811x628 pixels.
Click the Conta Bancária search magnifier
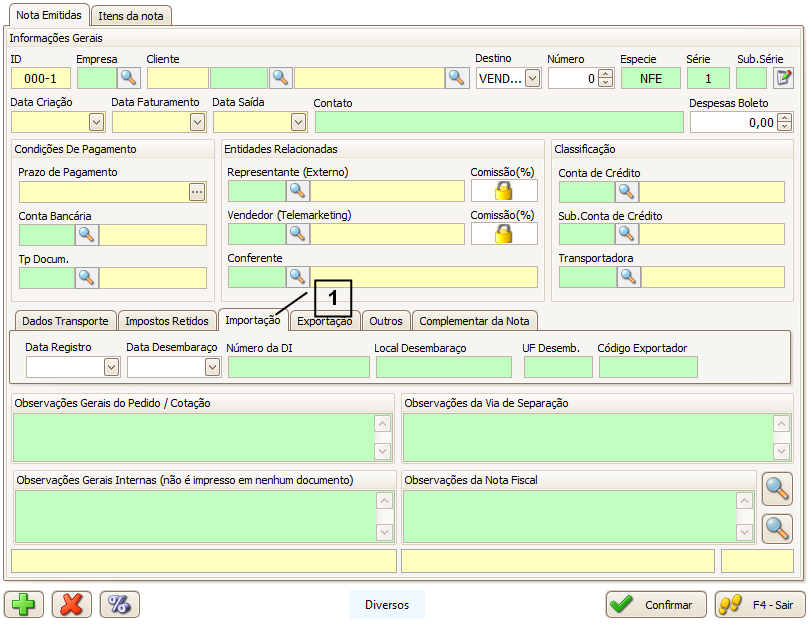pos(87,235)
